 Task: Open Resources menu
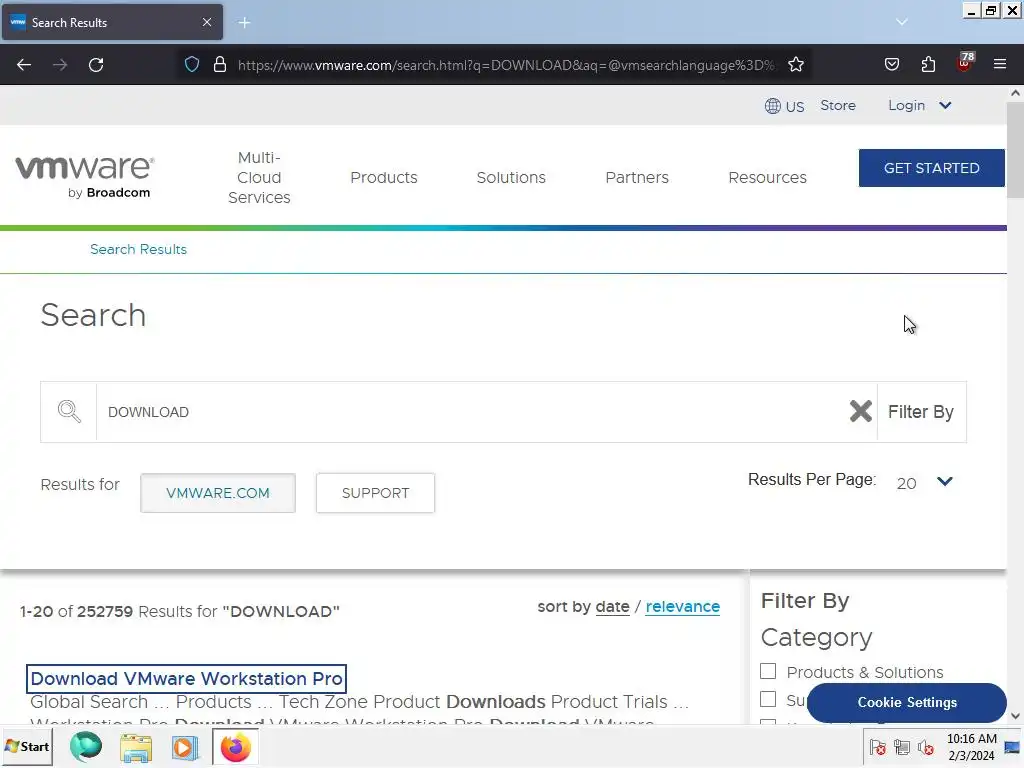(x=768, y=178)
